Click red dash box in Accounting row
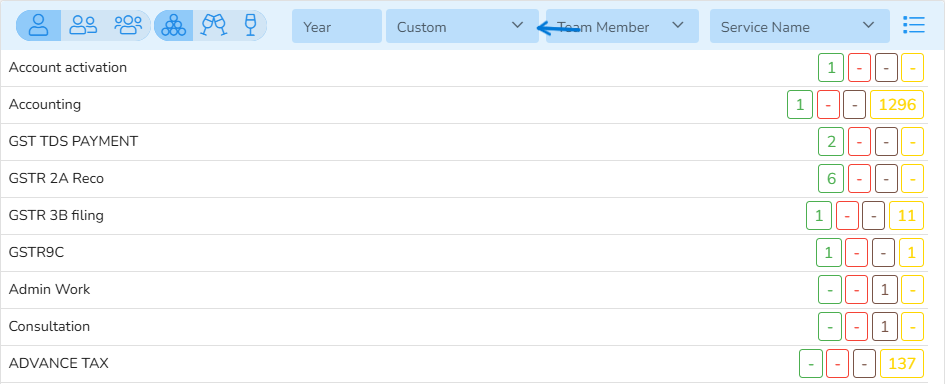945x384 pixels. [x=828, y=105]
